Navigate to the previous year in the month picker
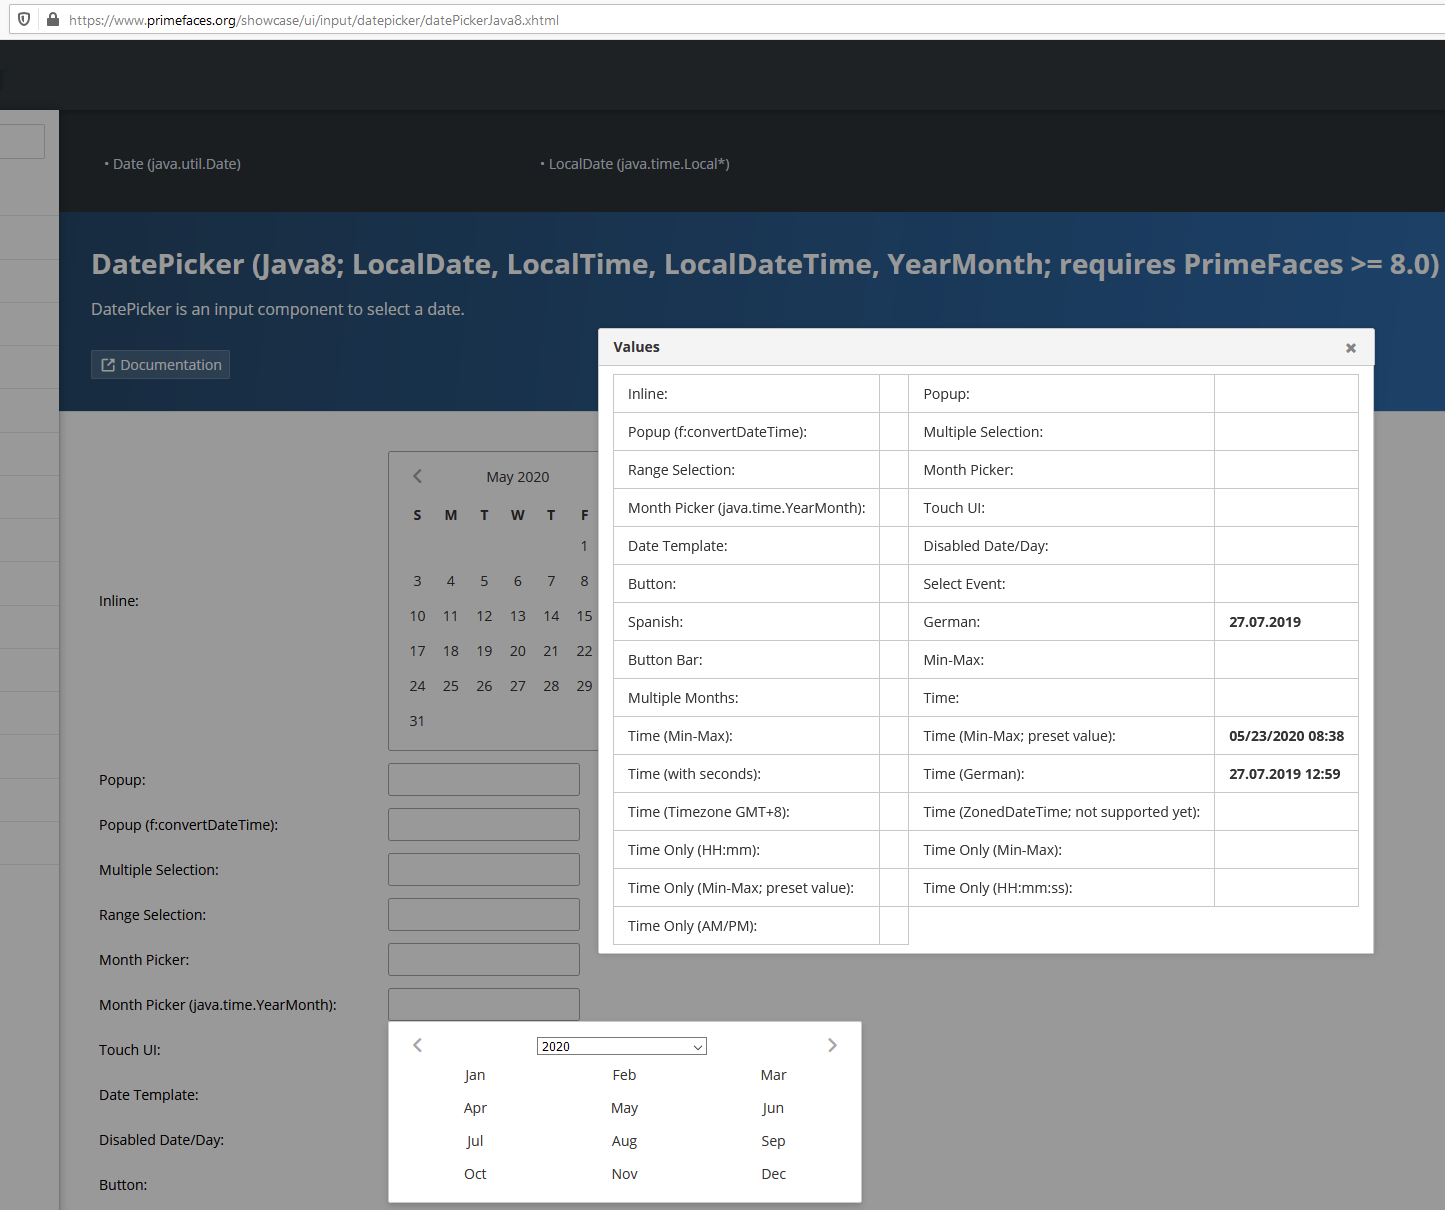The height and width of the screenshot is (1210, 1445). pyautogui.click(x=417, y=1045)
